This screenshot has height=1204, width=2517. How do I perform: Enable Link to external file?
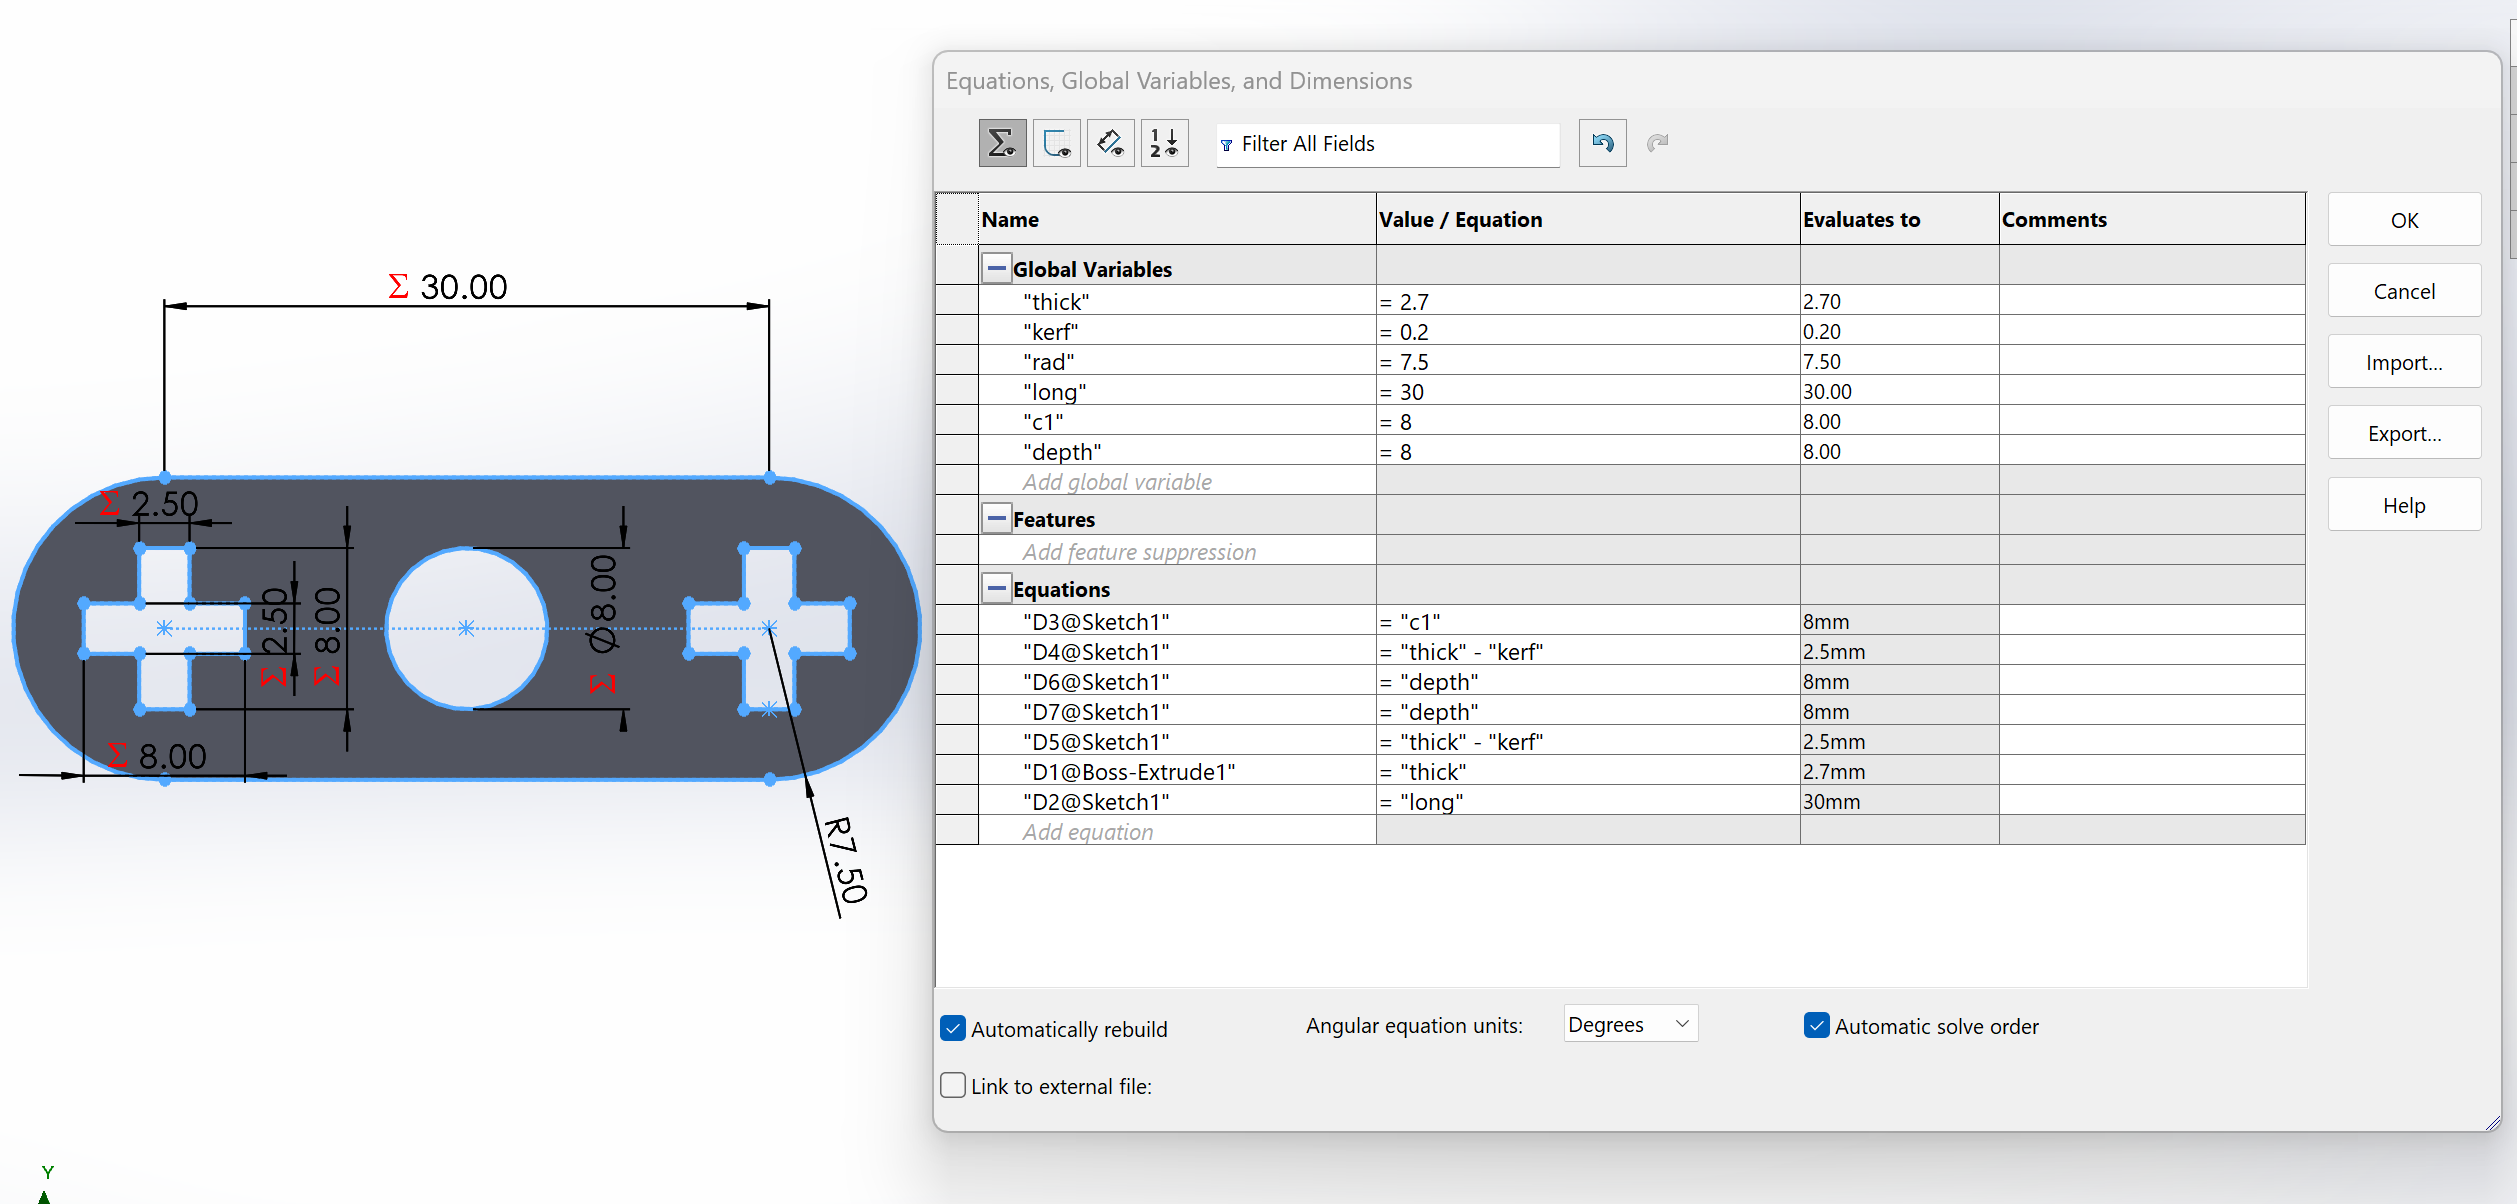[x=953, y=1085]
